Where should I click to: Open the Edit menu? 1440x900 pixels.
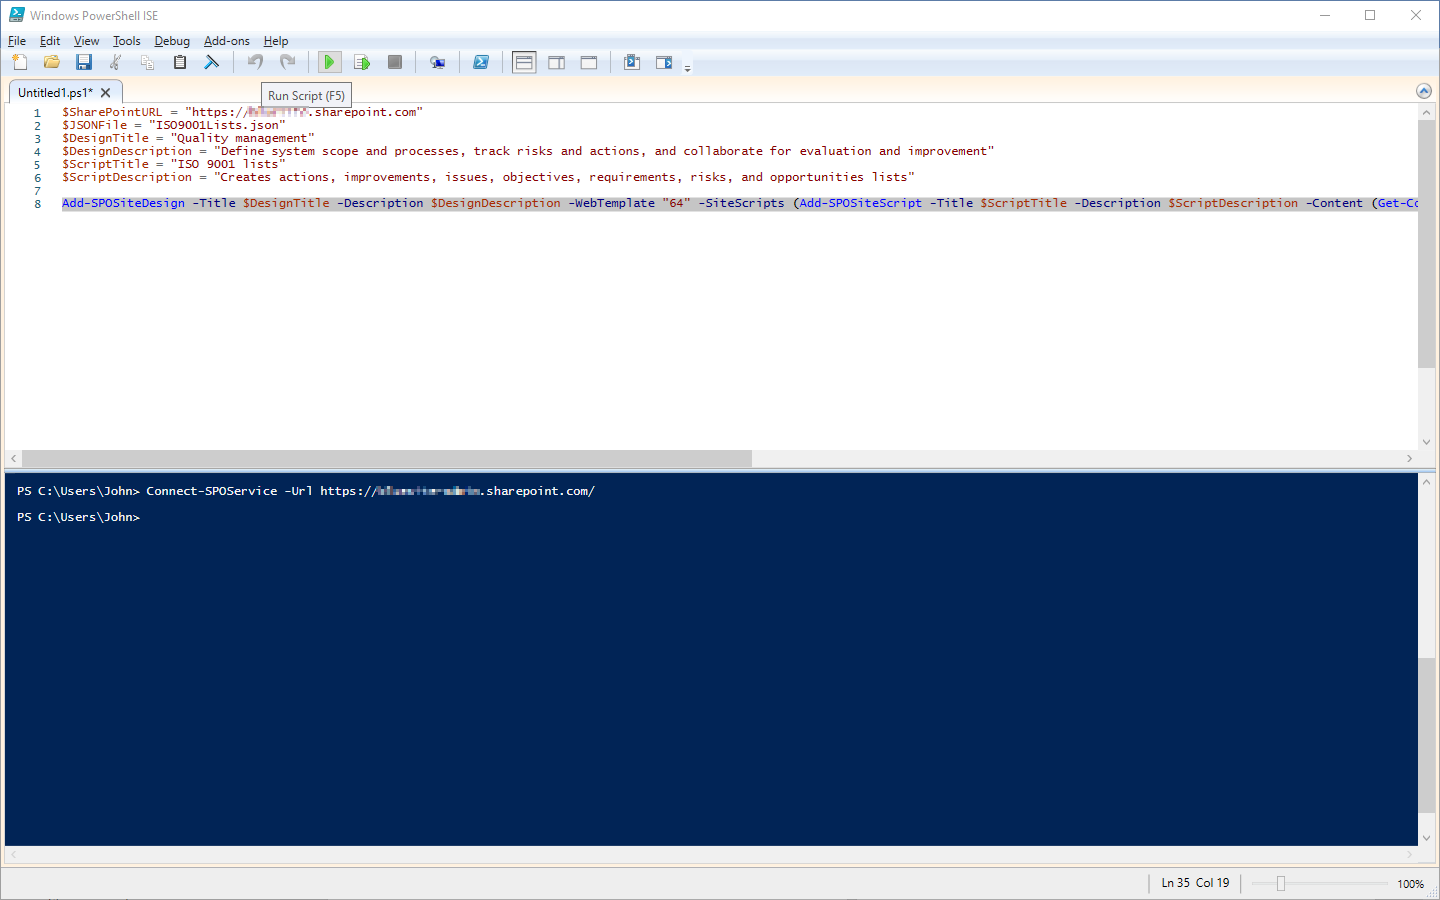(50, 41)
